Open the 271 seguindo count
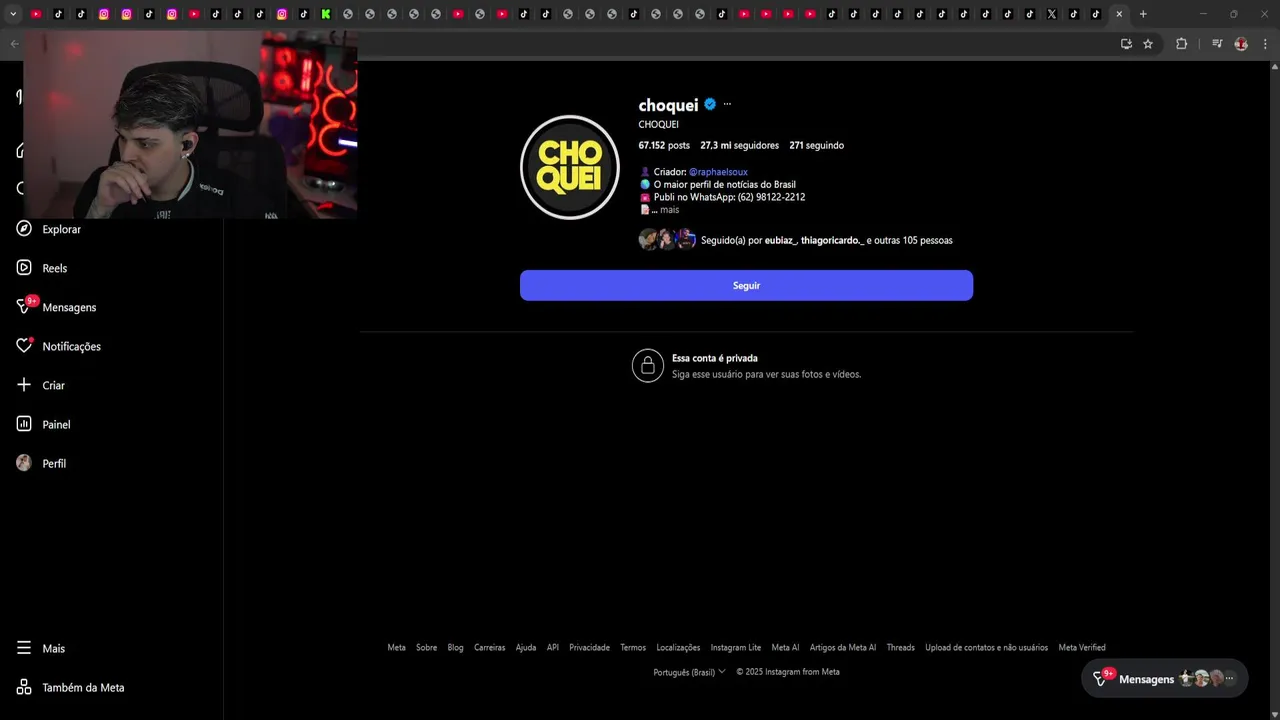Viewport: 1280px width, 720px height. point(816,145)
